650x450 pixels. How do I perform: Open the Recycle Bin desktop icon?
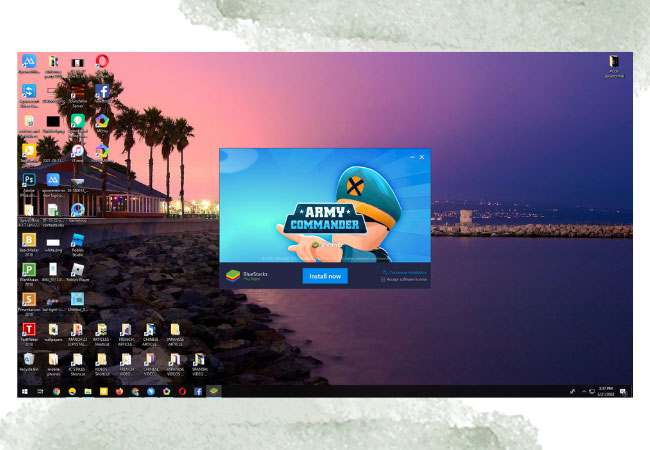coord(29,358)
